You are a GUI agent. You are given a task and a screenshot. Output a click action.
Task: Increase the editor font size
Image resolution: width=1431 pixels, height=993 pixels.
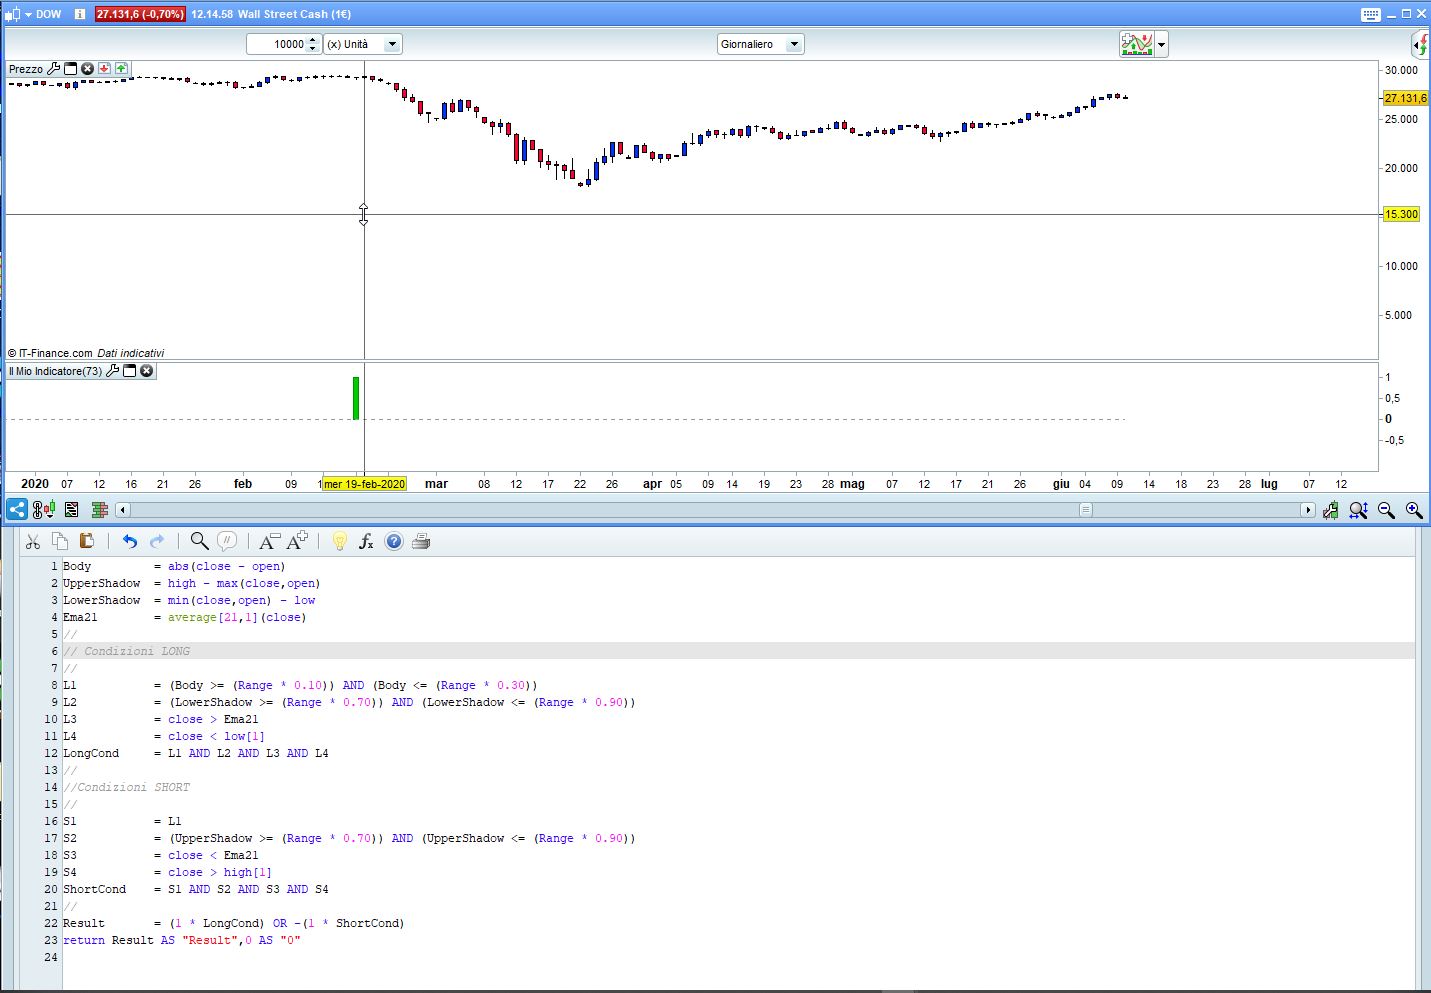(x=297, y=541)
